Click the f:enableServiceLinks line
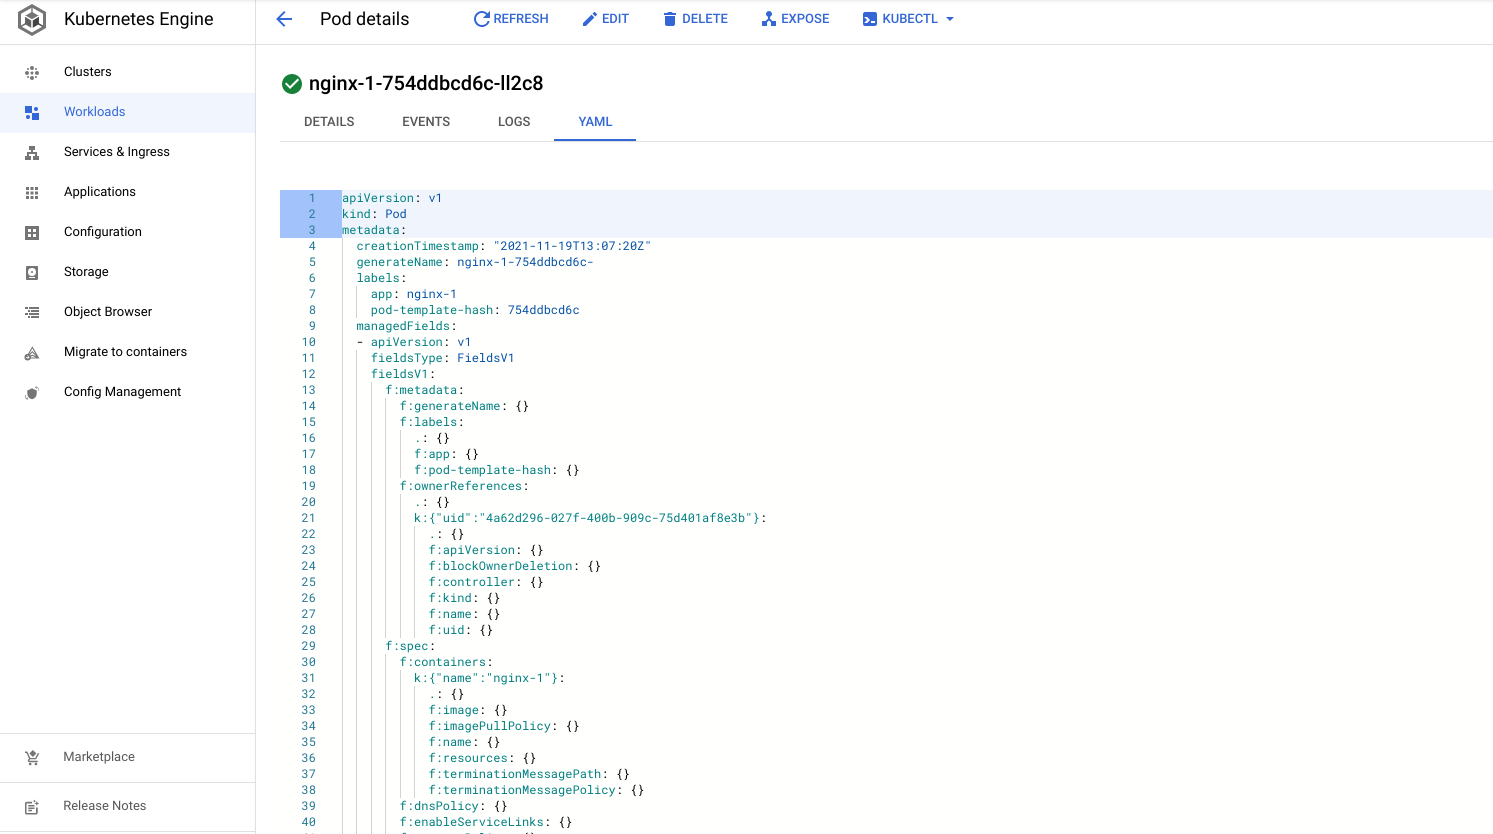Screen dimensions: 1493x834 click(486, 822)
